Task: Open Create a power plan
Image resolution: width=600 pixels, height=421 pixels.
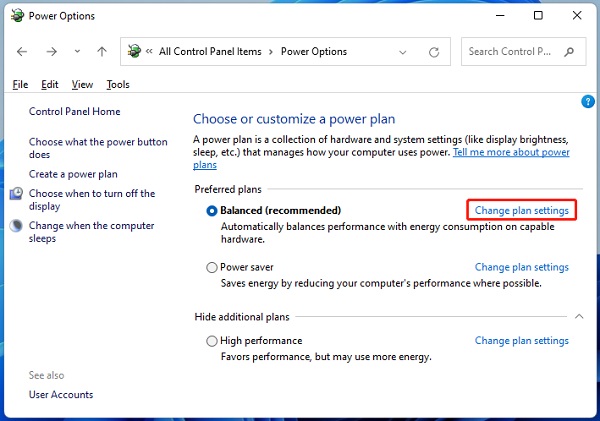Action: click(x=73, y=174)
